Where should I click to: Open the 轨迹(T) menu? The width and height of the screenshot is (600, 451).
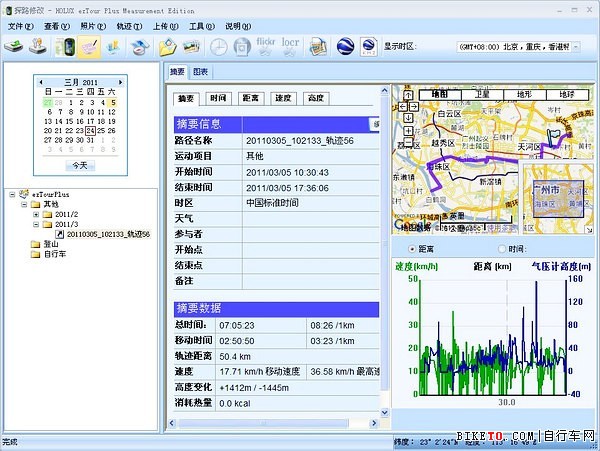pyautogui.click(x=129, y=26)
